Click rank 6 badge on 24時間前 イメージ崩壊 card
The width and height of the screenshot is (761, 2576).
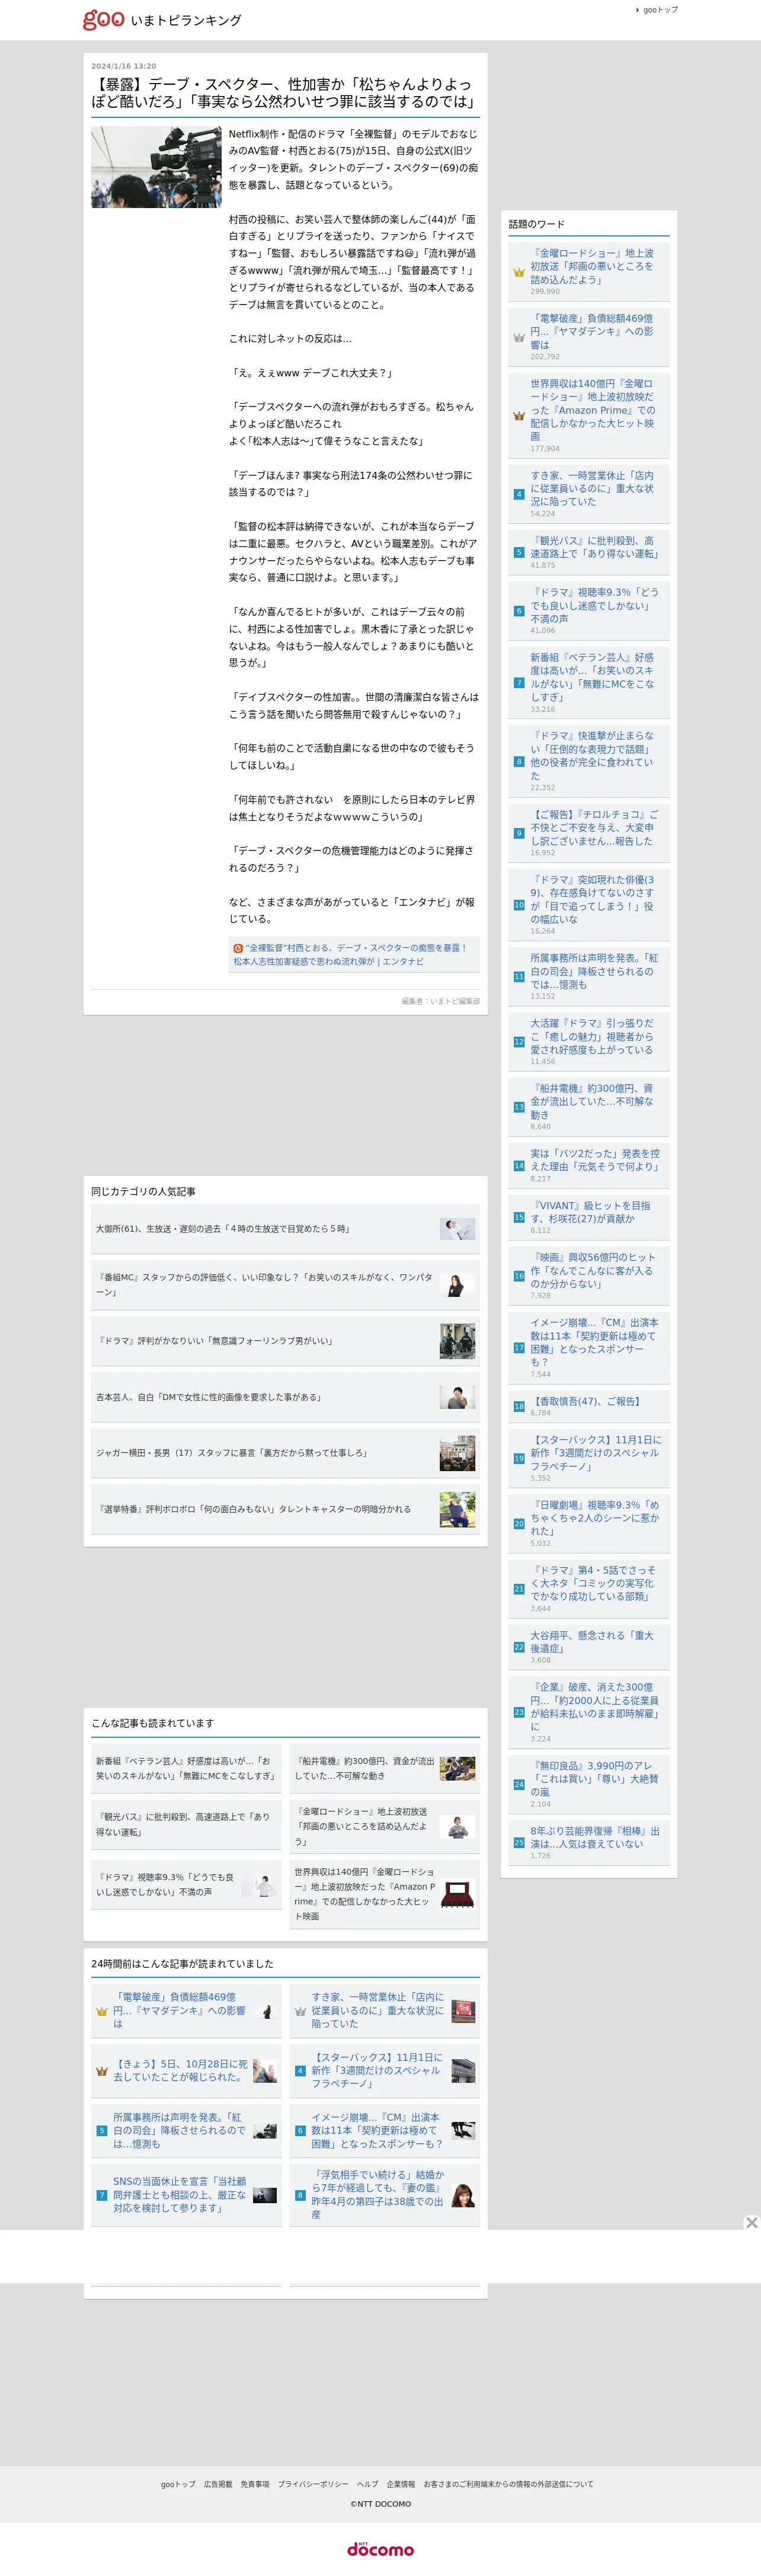300,2131
